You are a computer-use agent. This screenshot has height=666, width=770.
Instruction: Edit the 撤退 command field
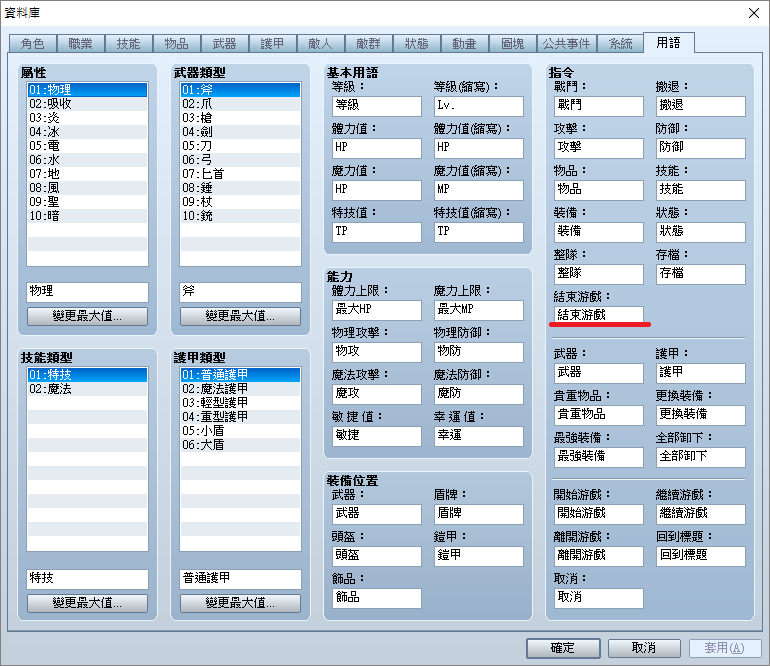coord(701,106)
